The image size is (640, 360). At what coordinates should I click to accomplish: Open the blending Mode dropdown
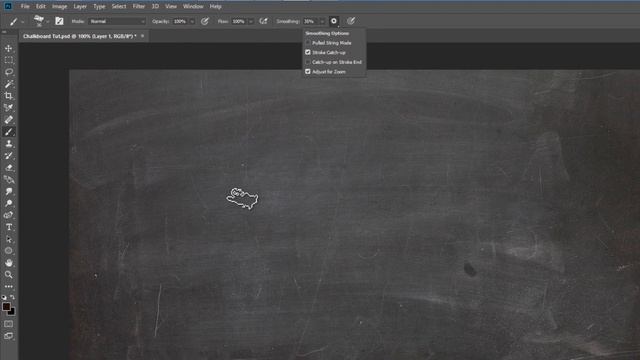(117, 21)
